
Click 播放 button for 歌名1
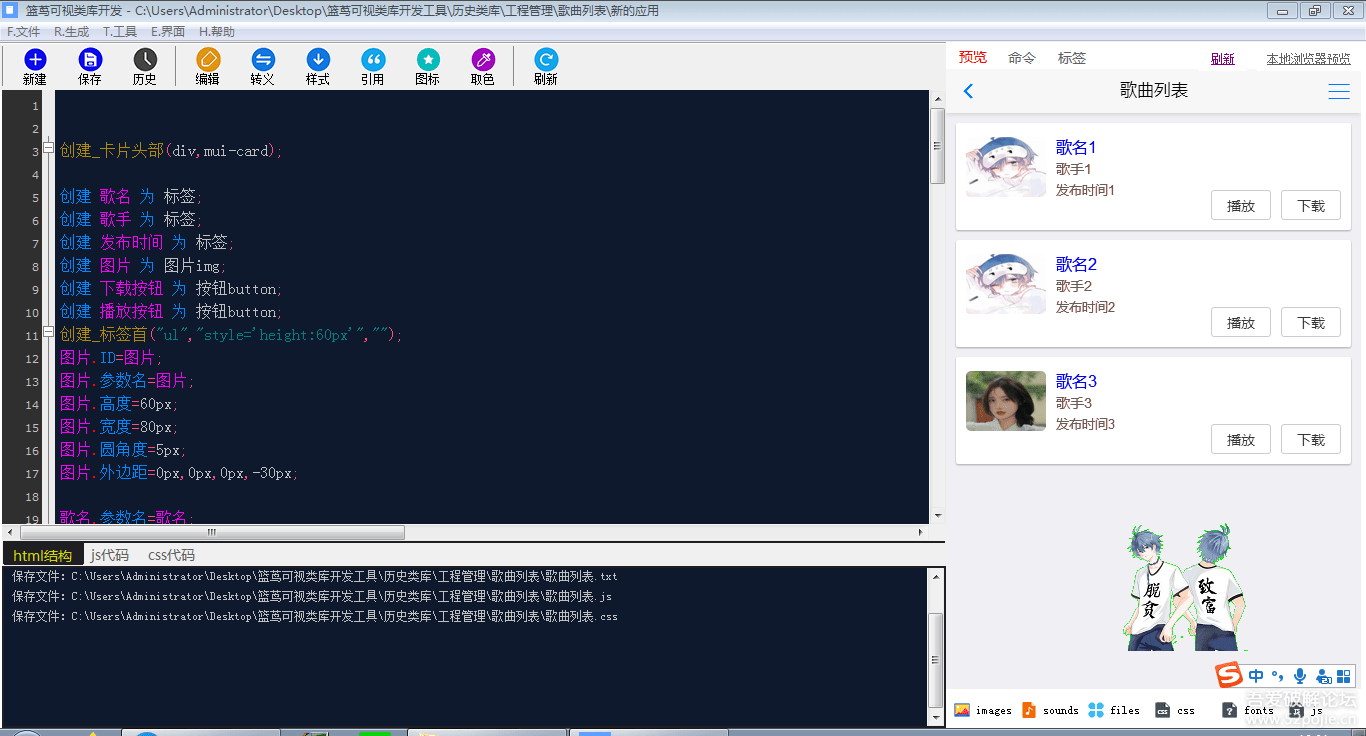point(1241,206)
